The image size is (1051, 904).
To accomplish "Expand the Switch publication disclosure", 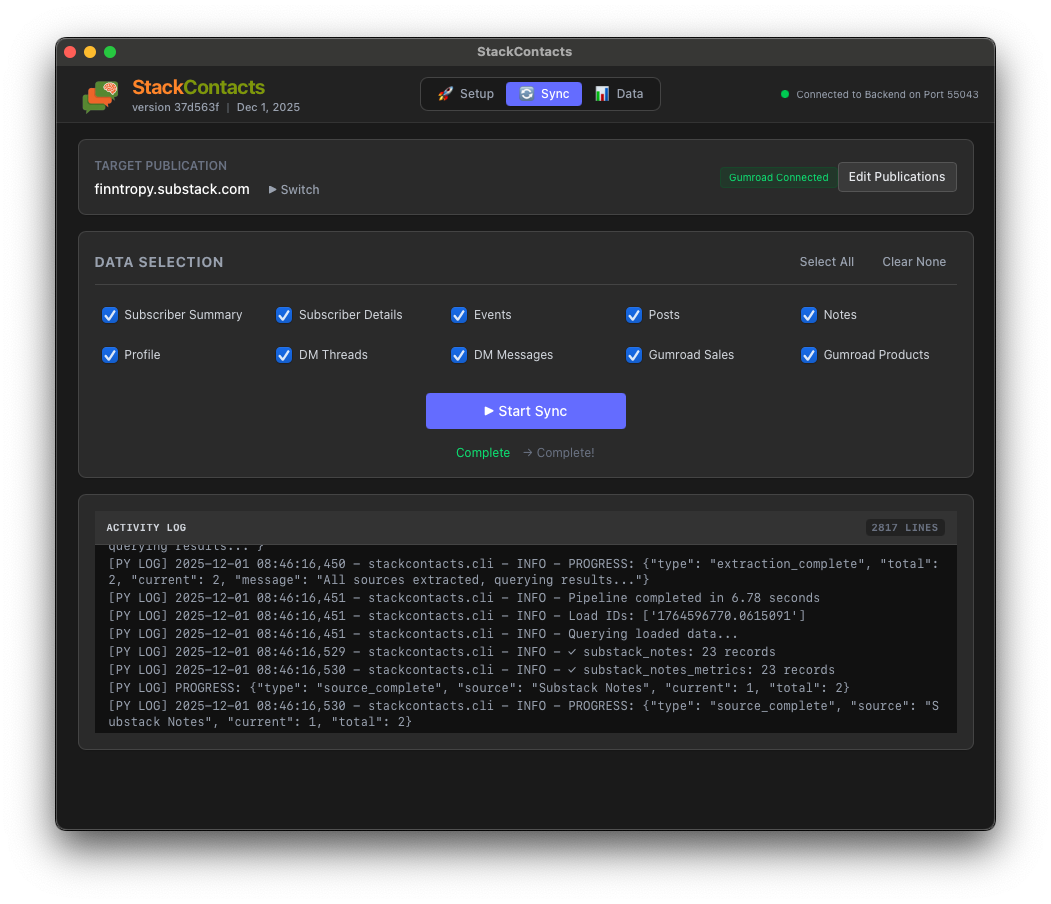I will click(x=294, y=190).
